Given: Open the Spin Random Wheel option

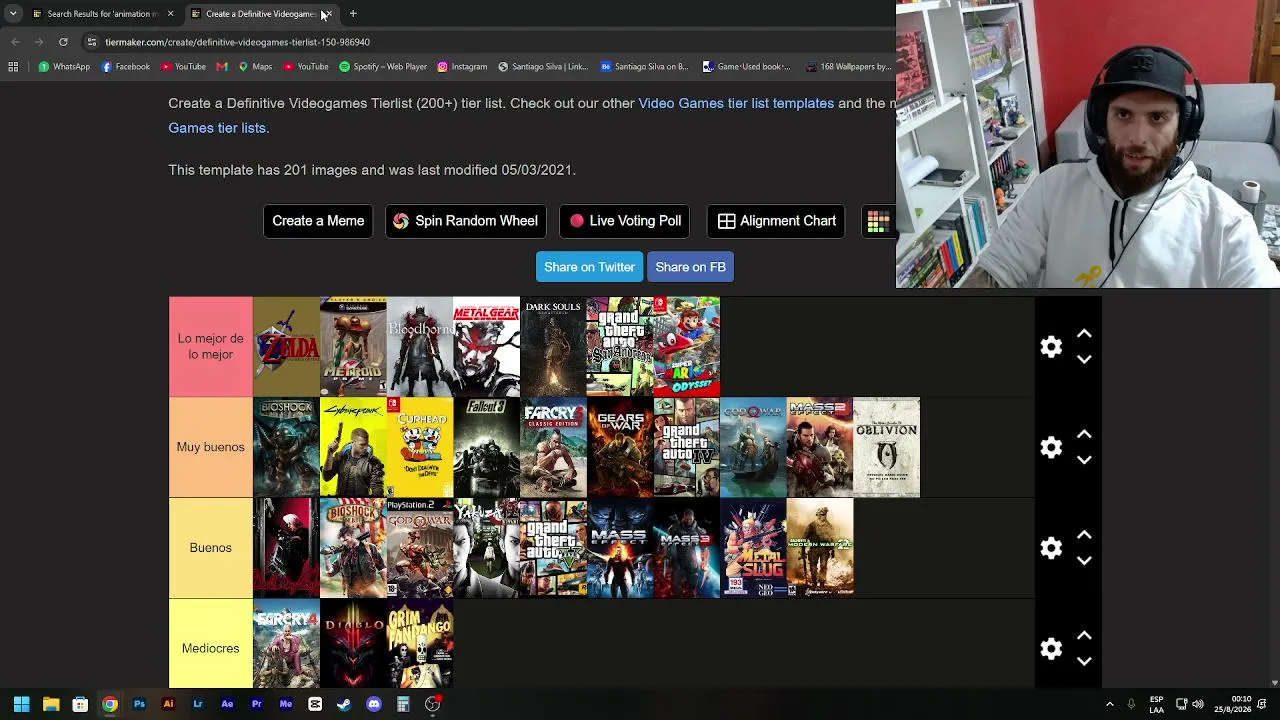Looking at the screenshot, I should pyautogui.click(x=465, y=221).
